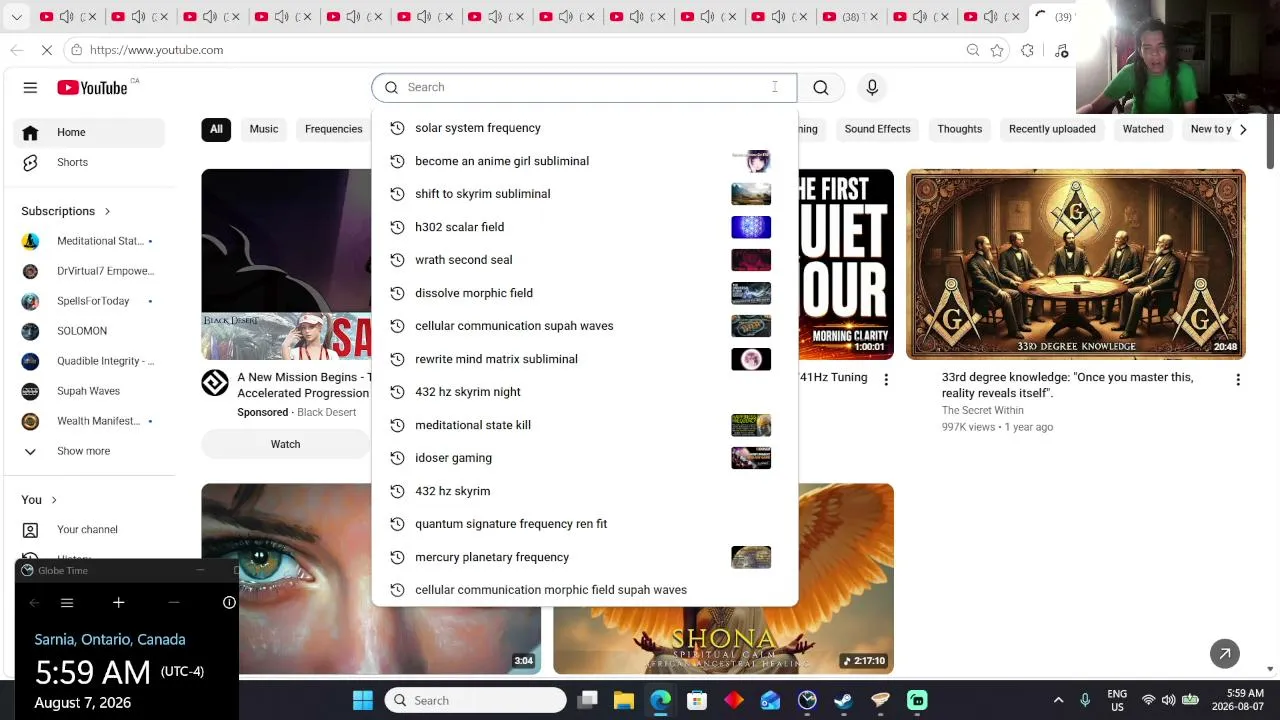This screenshot has height=720, width=1280.
Task: Select the Watched filter chip
Action: [x=1143, y=129]
